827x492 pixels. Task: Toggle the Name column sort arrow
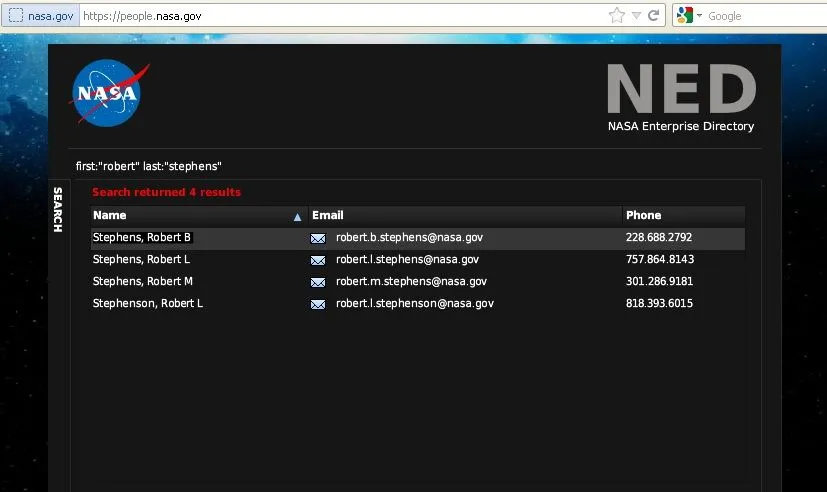click(297, 216)
